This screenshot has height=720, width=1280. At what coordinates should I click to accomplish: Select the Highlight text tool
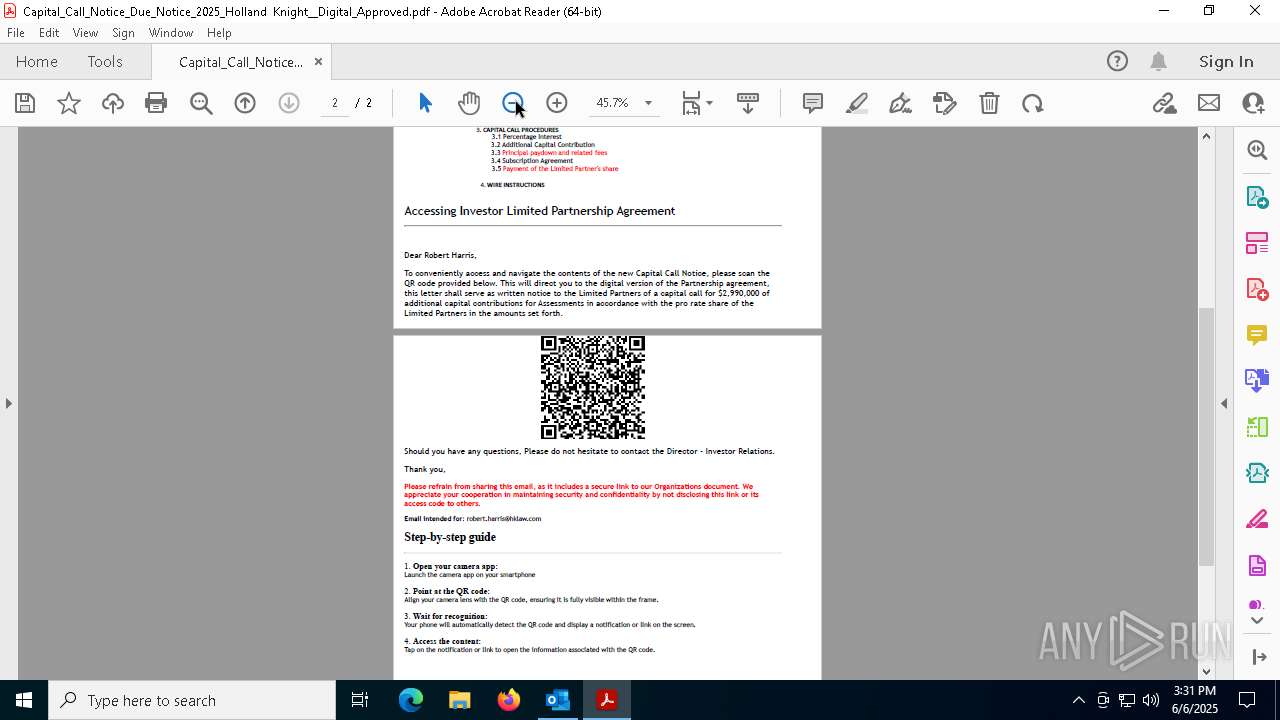[x=857, y=103]
